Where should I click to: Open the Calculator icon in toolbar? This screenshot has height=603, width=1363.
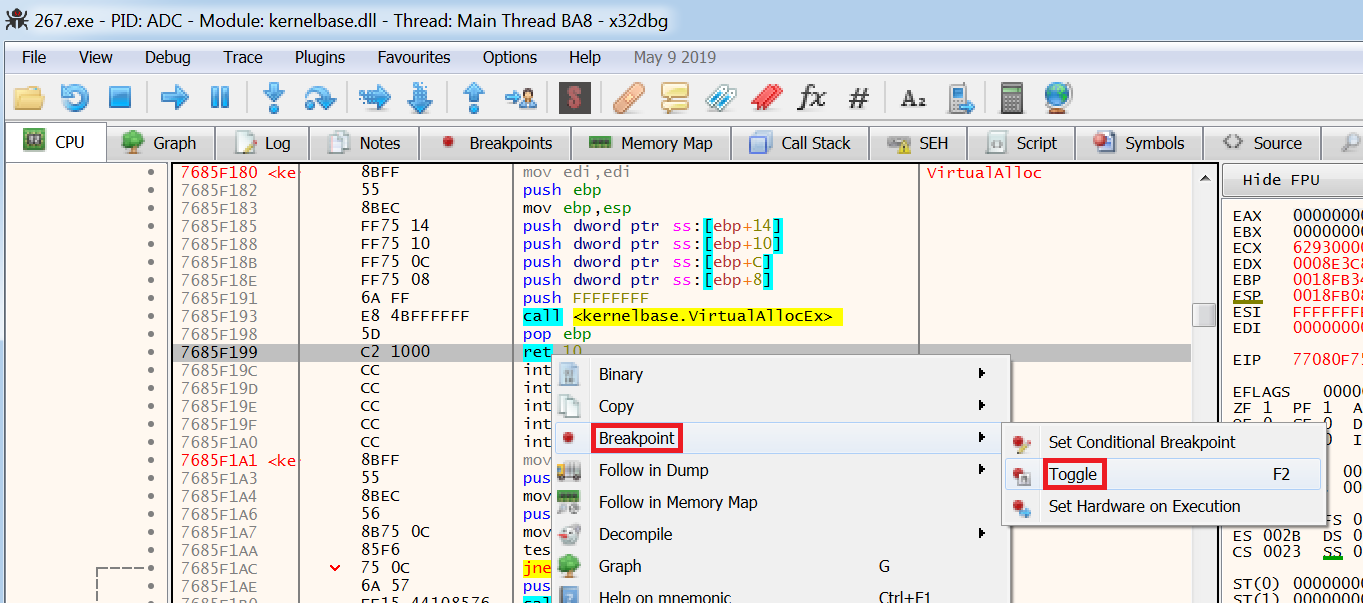(x=1011, y=97)
